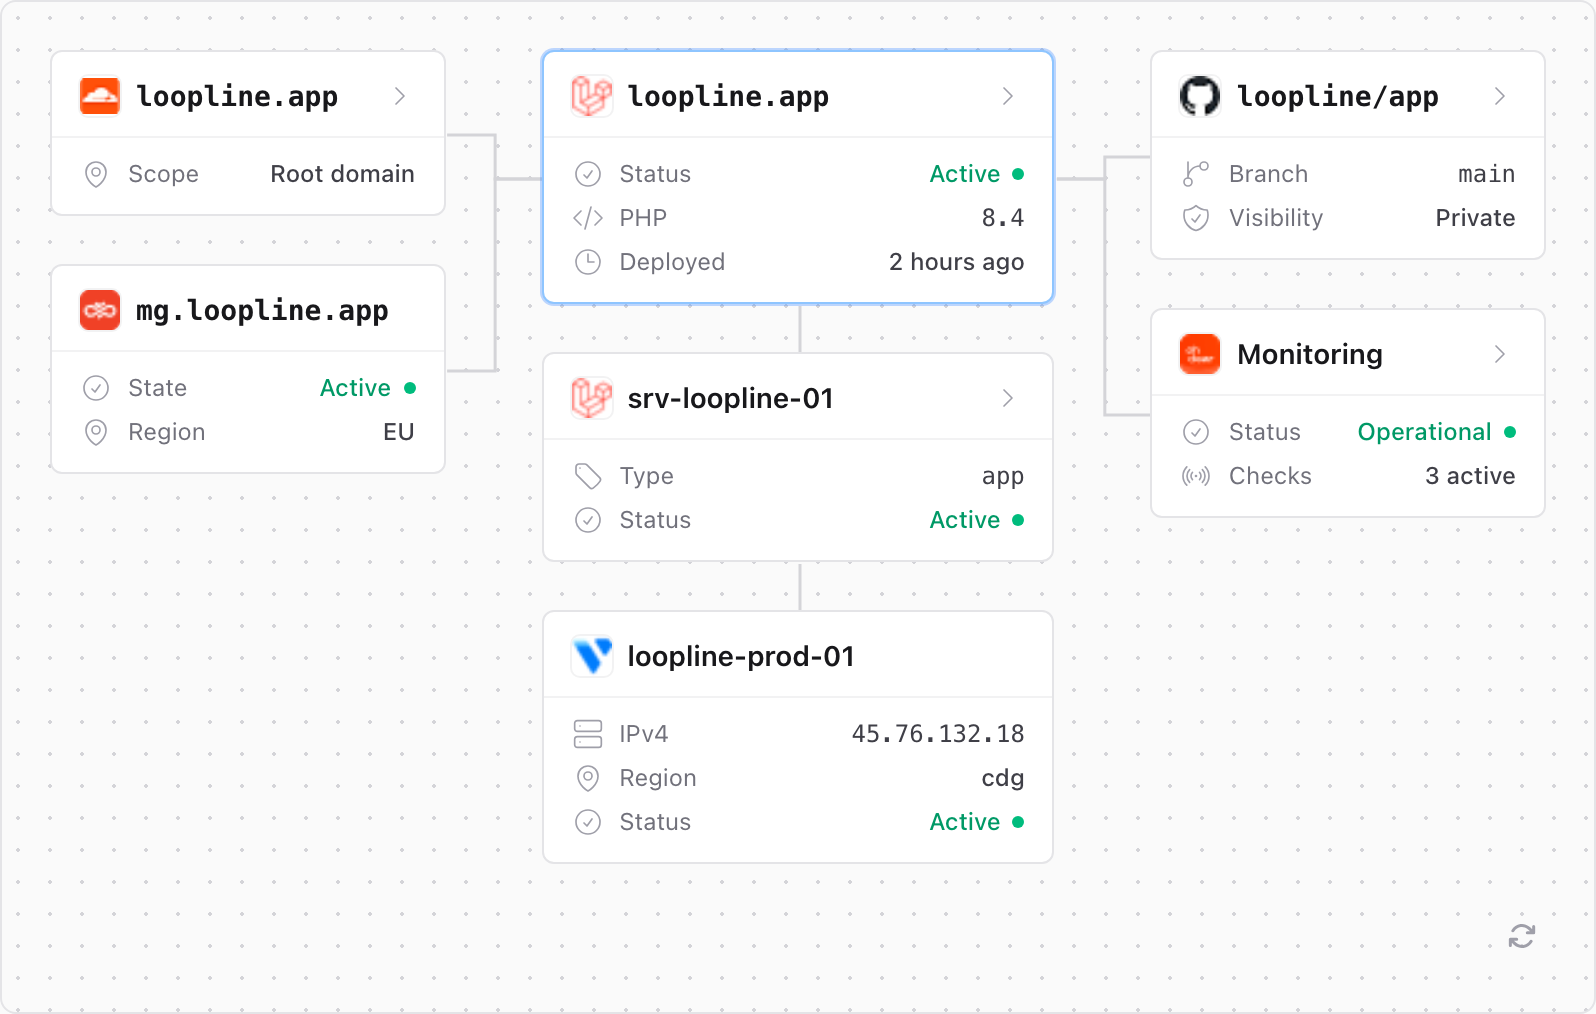Select the mg.loopline.app card title
The image size is (1596, 1014).
pos(262,311)
